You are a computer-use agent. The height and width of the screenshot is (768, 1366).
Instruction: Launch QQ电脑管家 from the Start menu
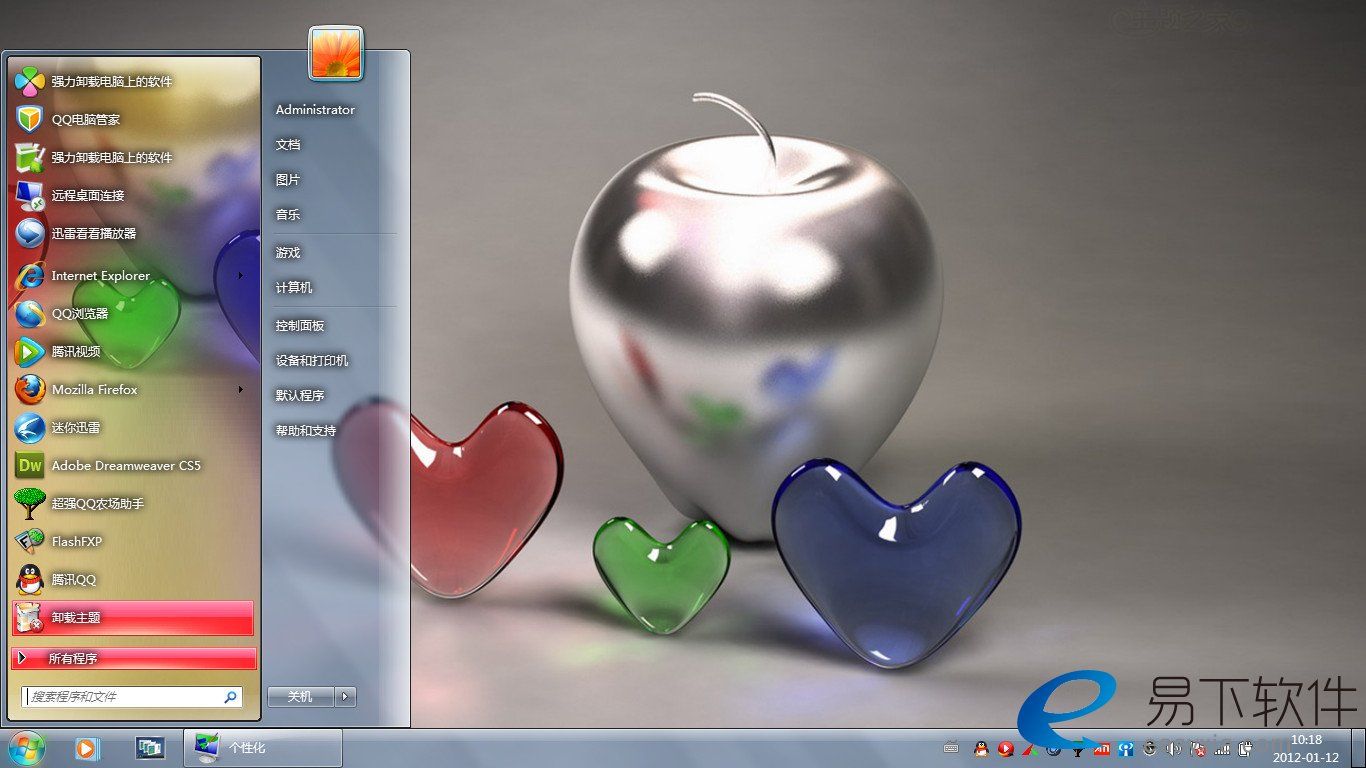(x=132, y=119)
